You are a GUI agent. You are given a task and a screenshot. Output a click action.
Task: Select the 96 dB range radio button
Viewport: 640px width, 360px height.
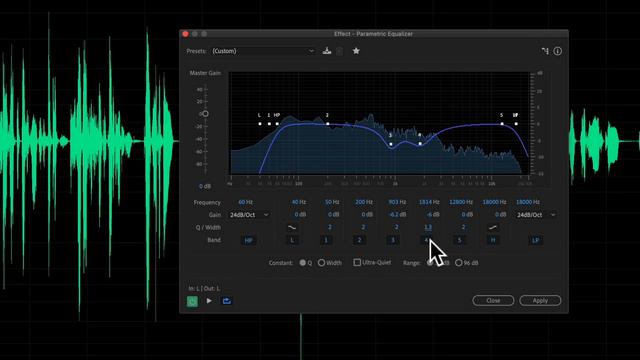point(459,263)
